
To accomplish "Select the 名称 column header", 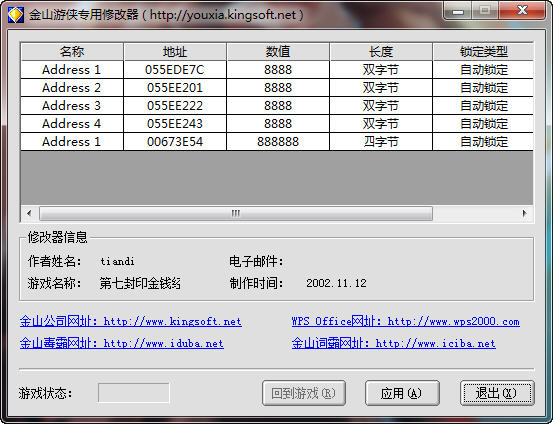I will (72, 52).
